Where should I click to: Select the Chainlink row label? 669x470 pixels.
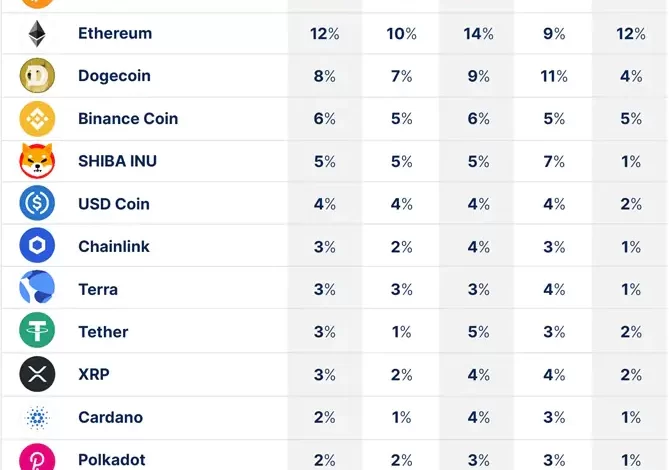[x=114, y=246]
